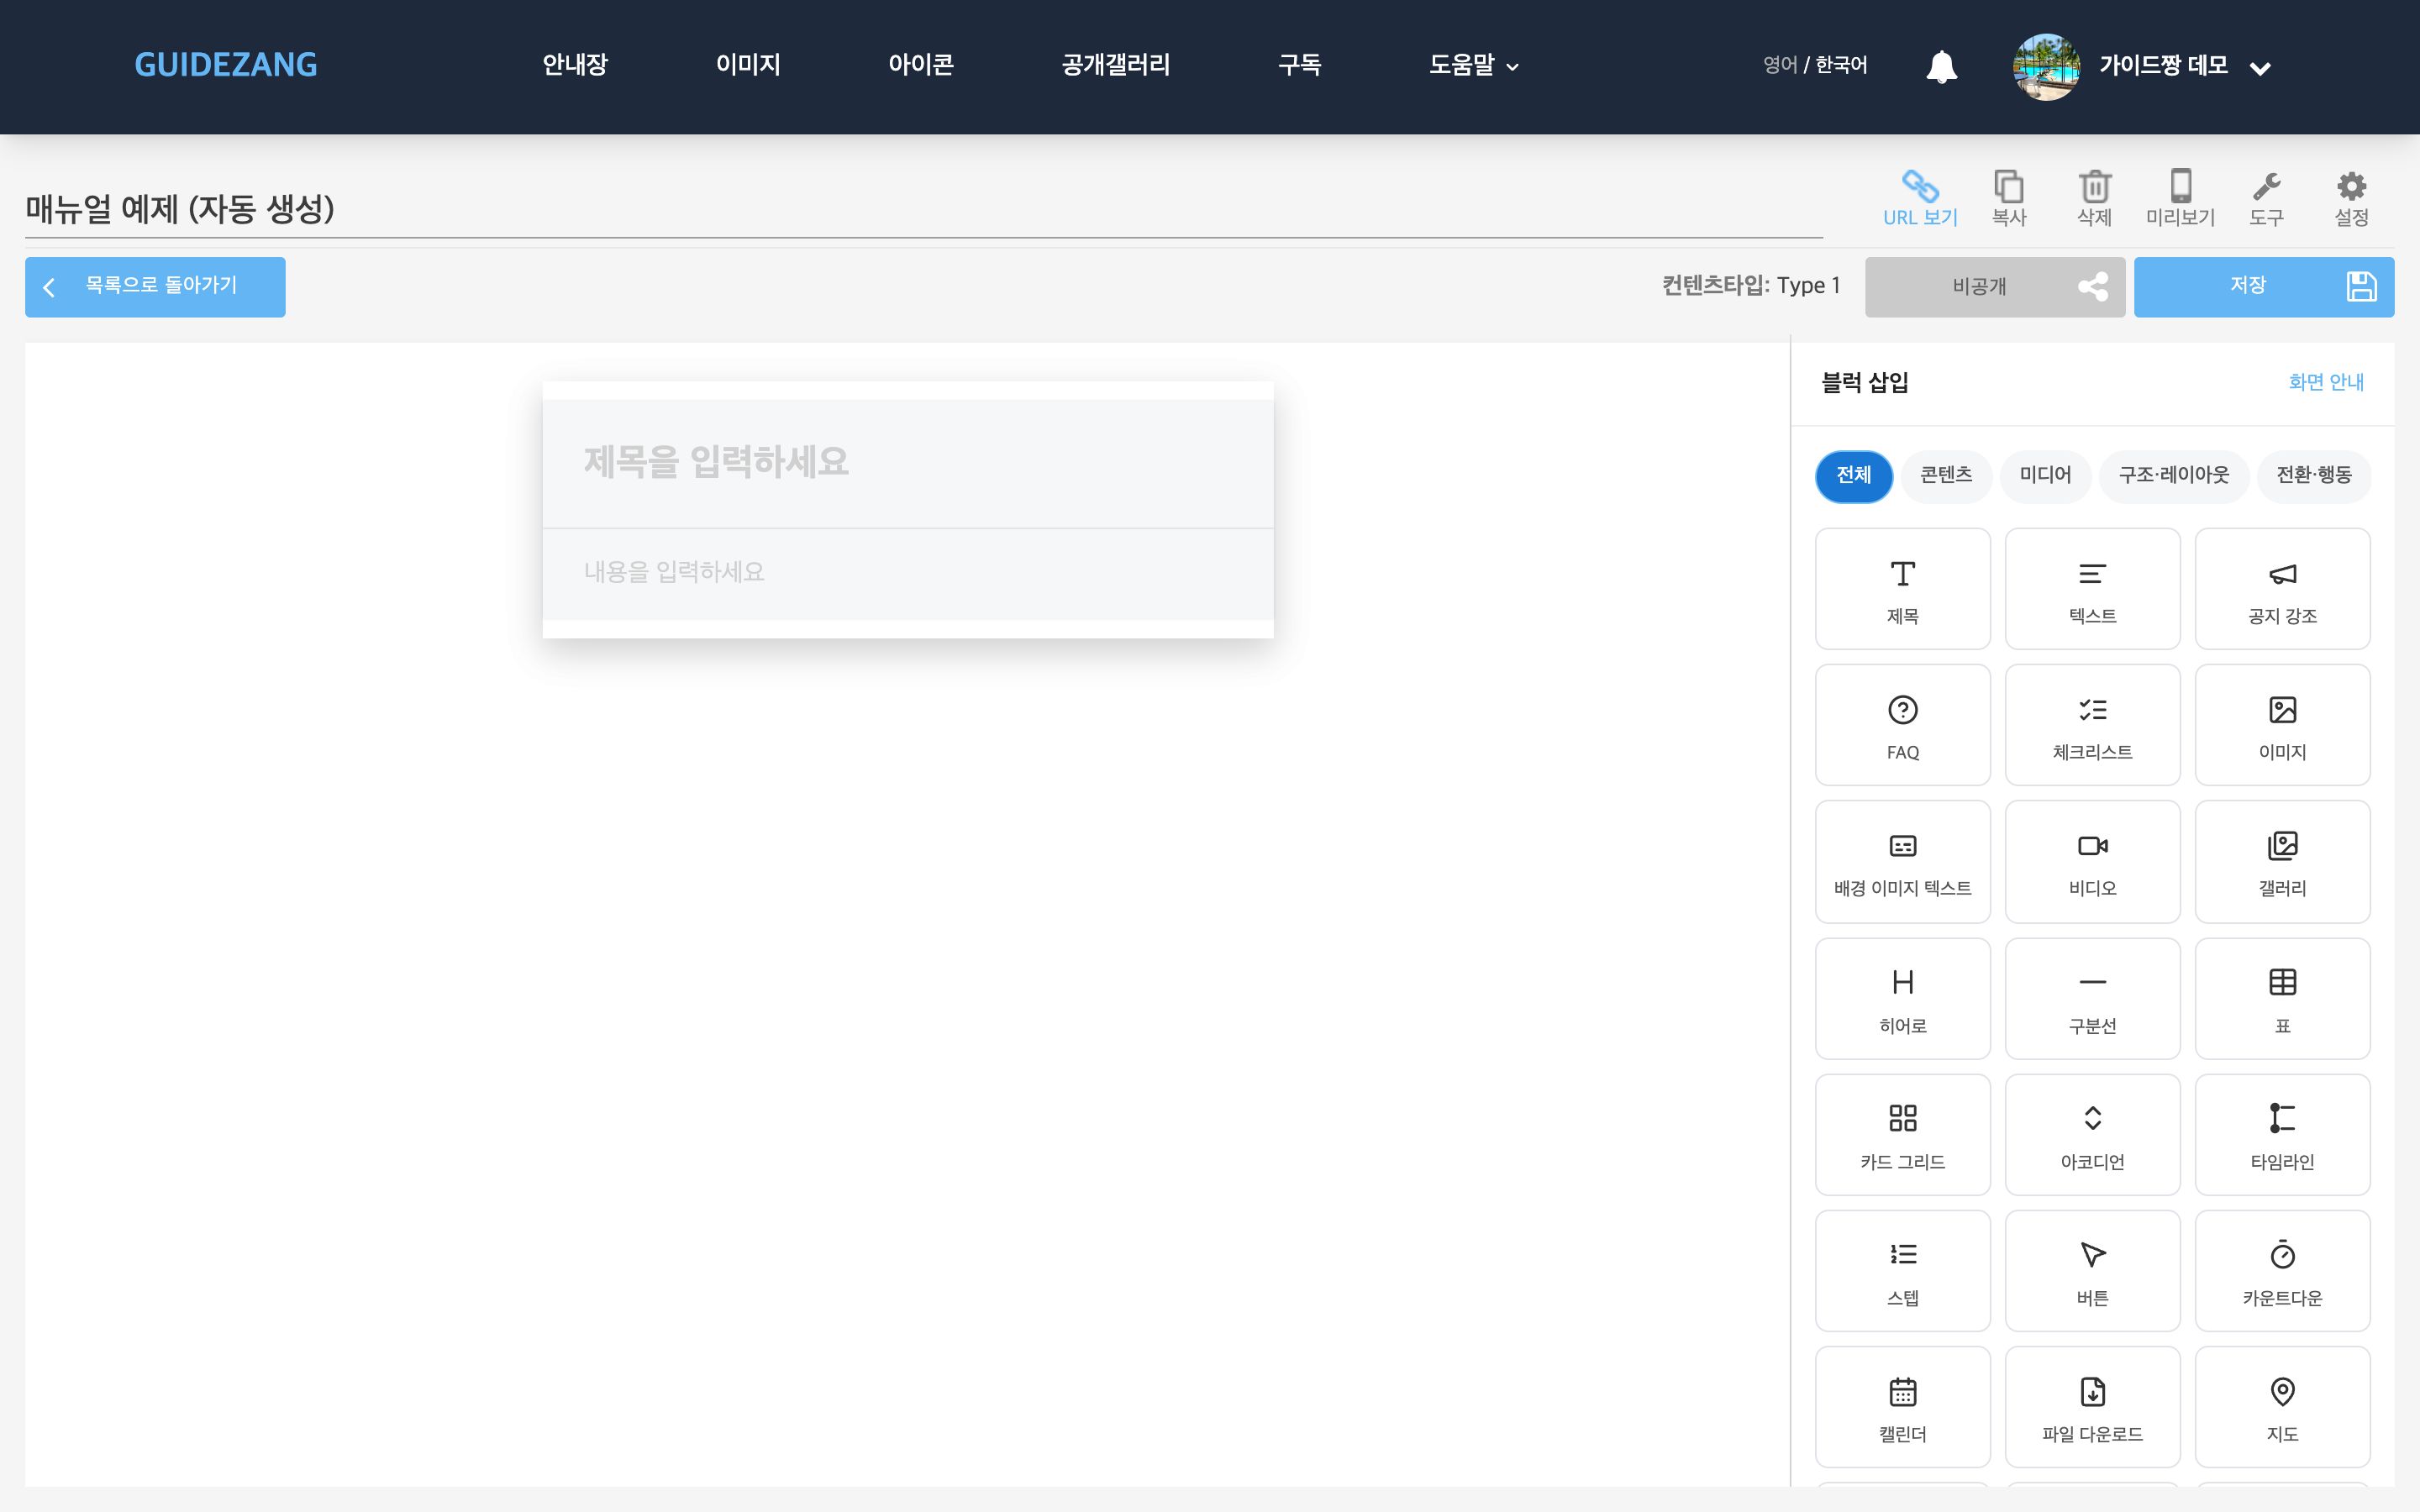Select the 전환·행동 filter tab
This screenshot has height=1512, width=2420.
[2314, 475]
